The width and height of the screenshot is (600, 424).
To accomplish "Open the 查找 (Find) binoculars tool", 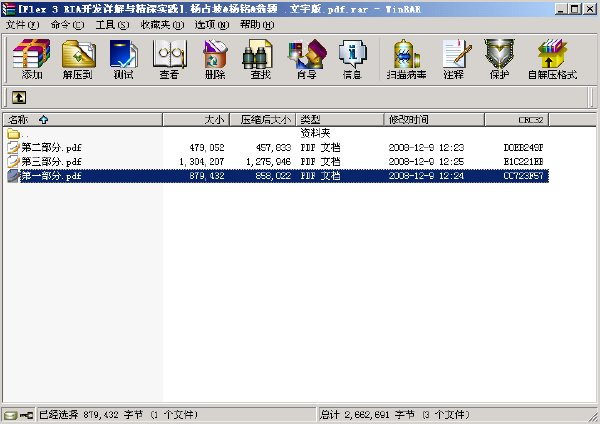I will (260, 59).
